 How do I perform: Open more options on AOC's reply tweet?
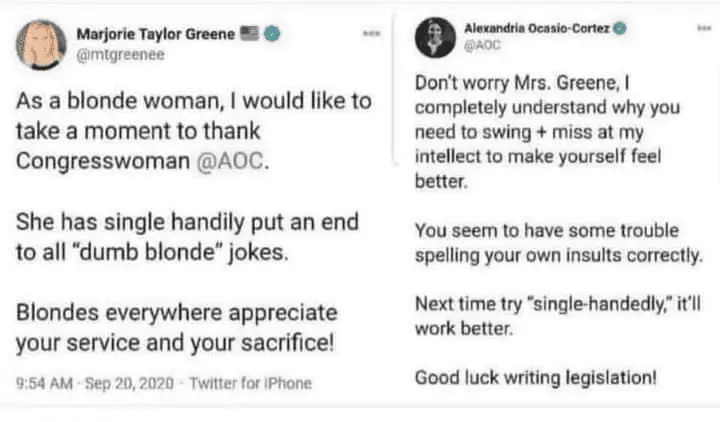click(x=702, y=29)
